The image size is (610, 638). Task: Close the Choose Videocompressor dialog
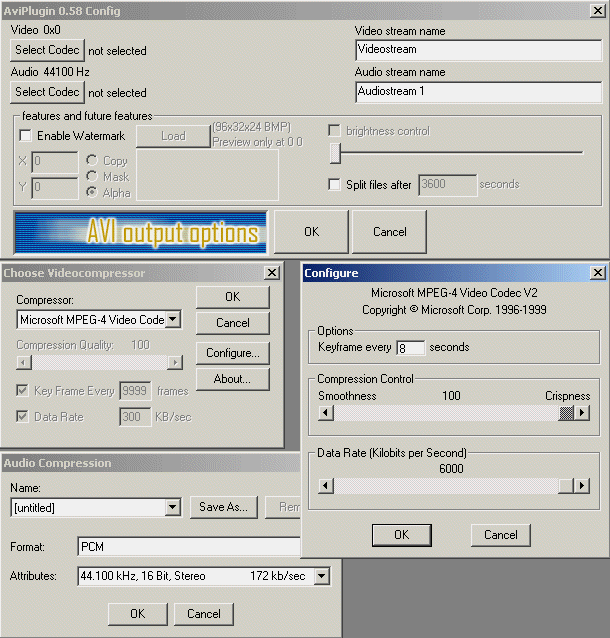(x=272, y=273)
